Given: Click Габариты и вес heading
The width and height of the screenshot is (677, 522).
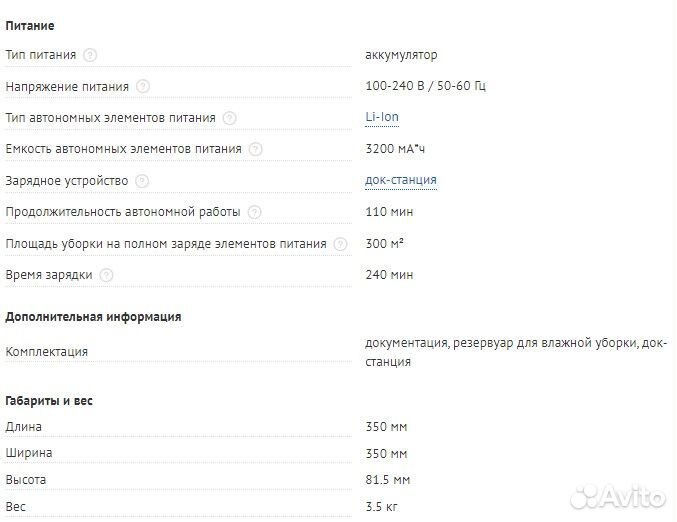Looking at the screenshot, I should pyautogui.click(x=49, y=401).
